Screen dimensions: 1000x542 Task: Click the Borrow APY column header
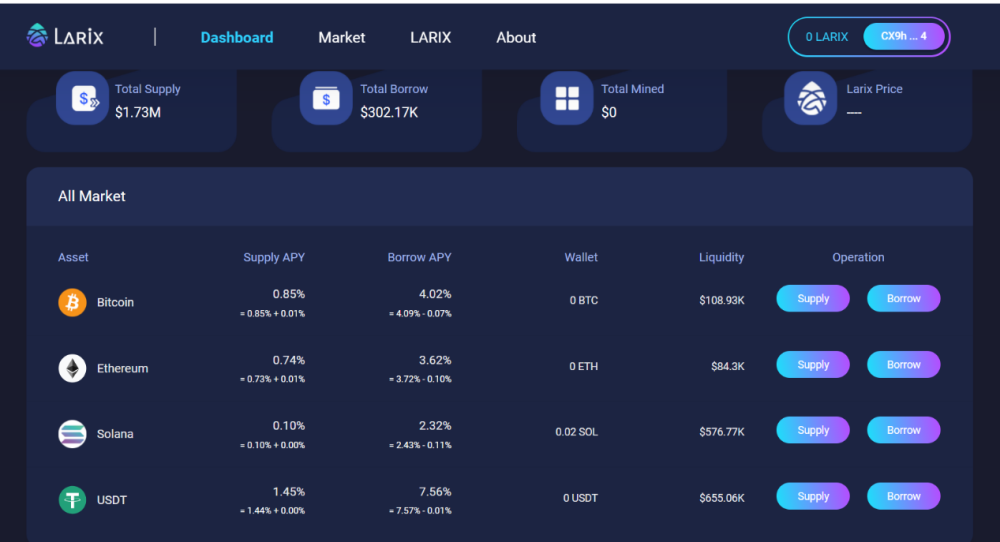coord(419,258)
